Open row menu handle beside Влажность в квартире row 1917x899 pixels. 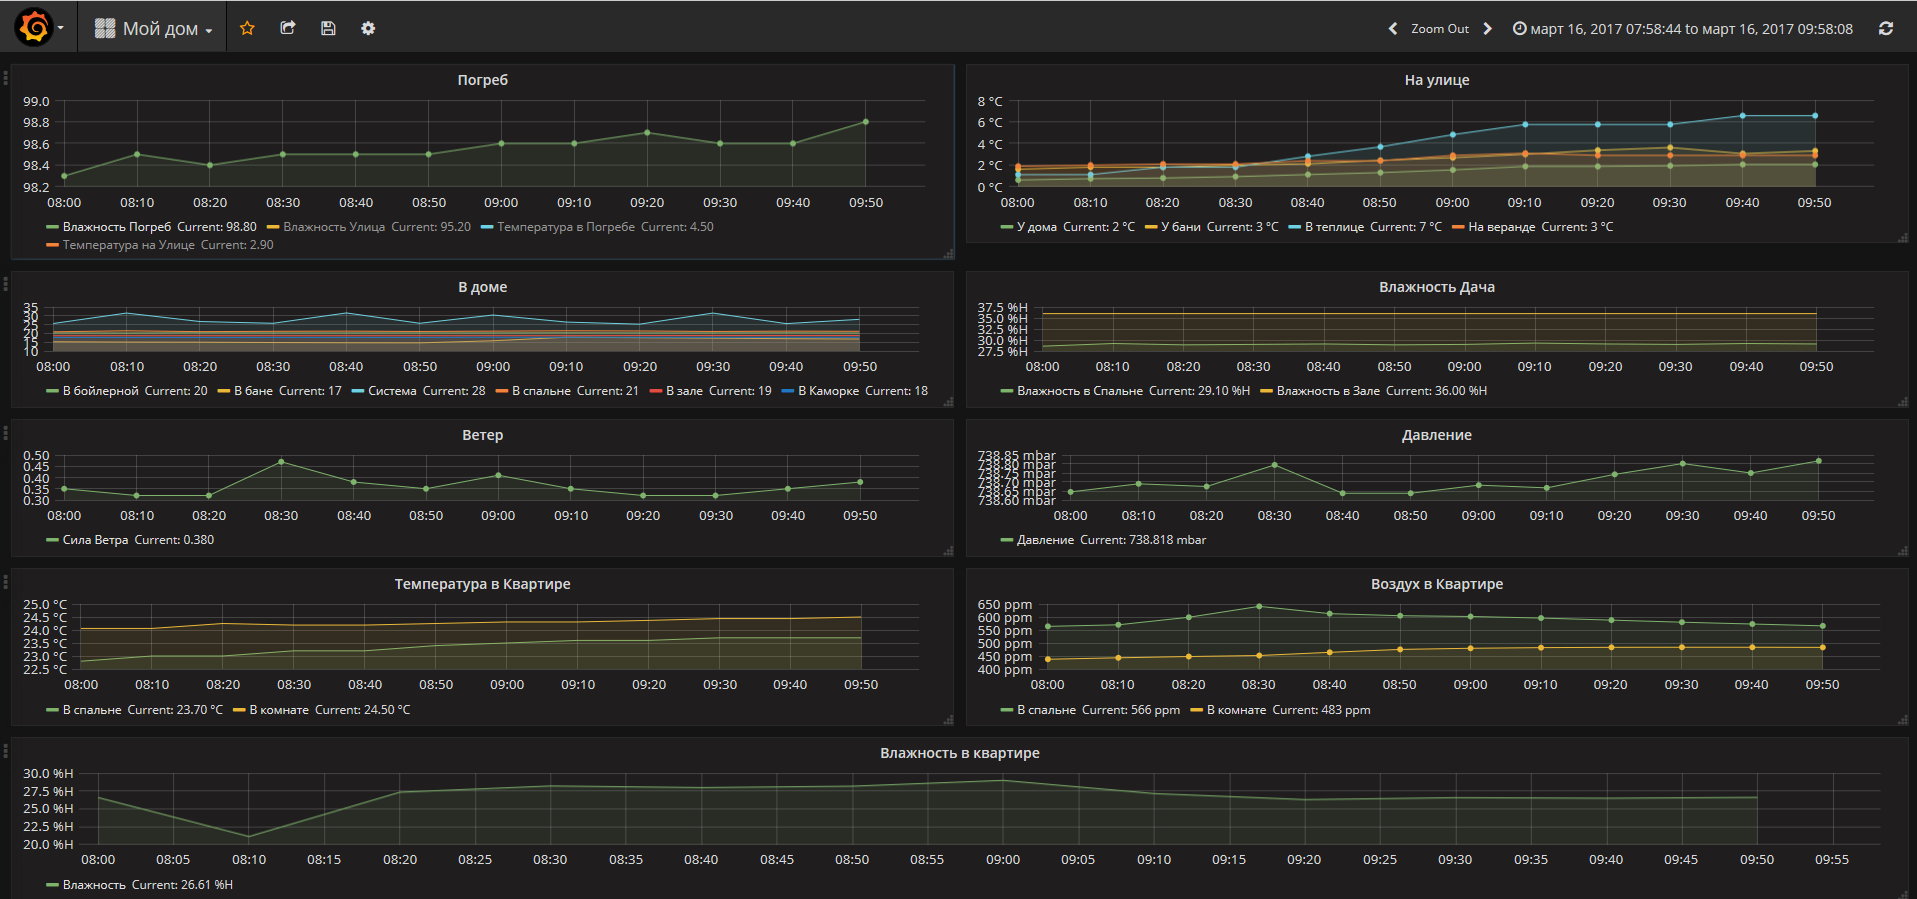click(5, 750)
